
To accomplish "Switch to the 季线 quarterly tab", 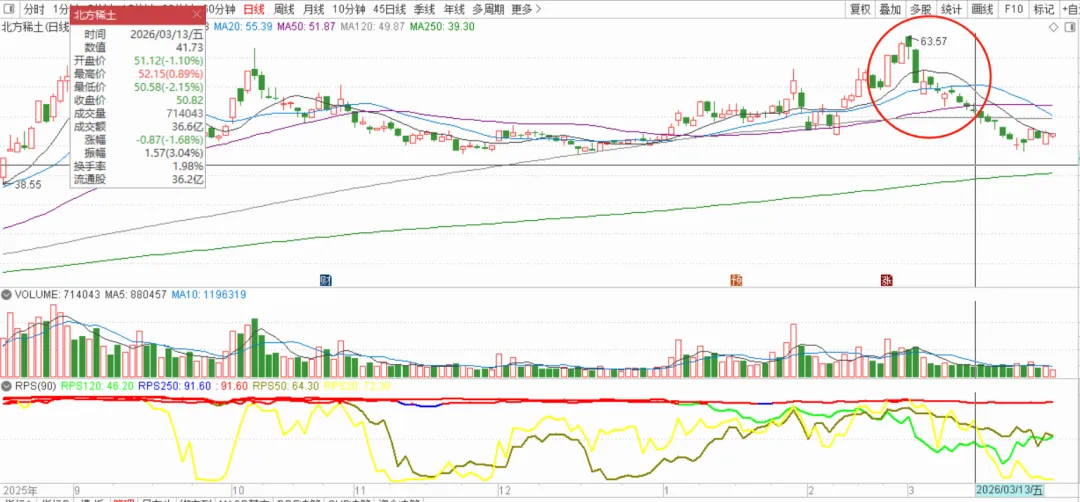I will click(424, 9).
